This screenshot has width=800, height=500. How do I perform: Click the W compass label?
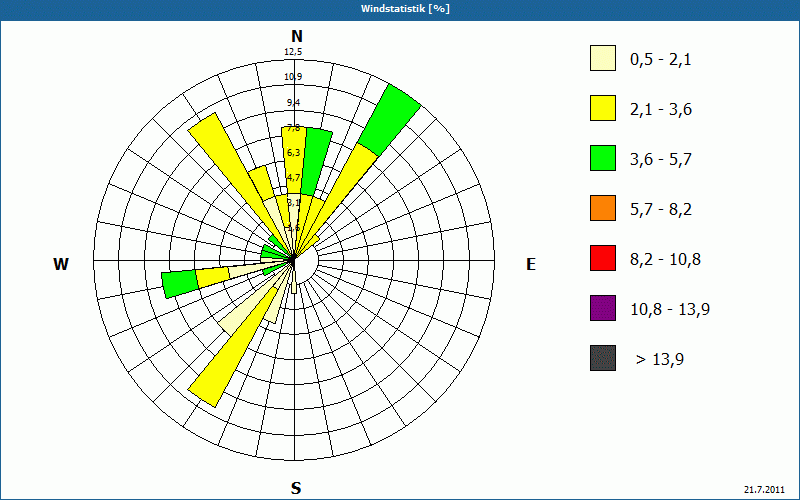coord(61,264)
